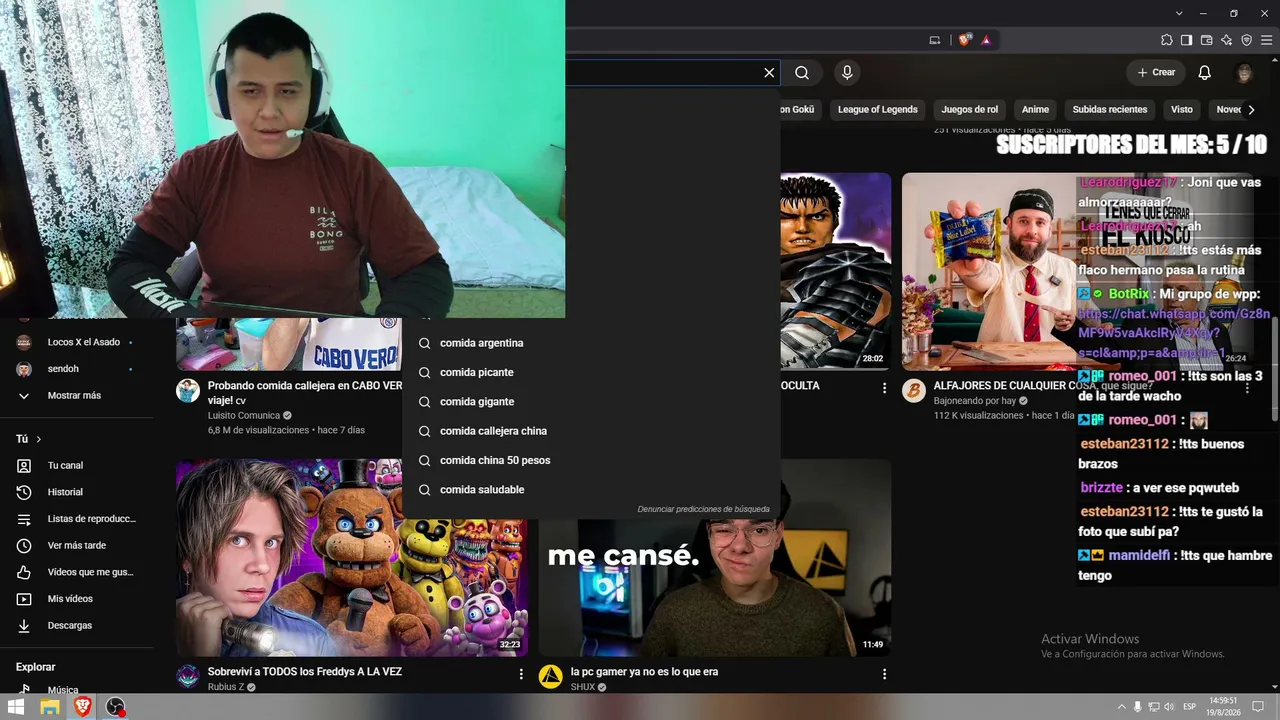Image resolution: width=1280 pixels, height=720 pixels.
Task: Open the account avatar menu
Action: tap(1244, 72)
